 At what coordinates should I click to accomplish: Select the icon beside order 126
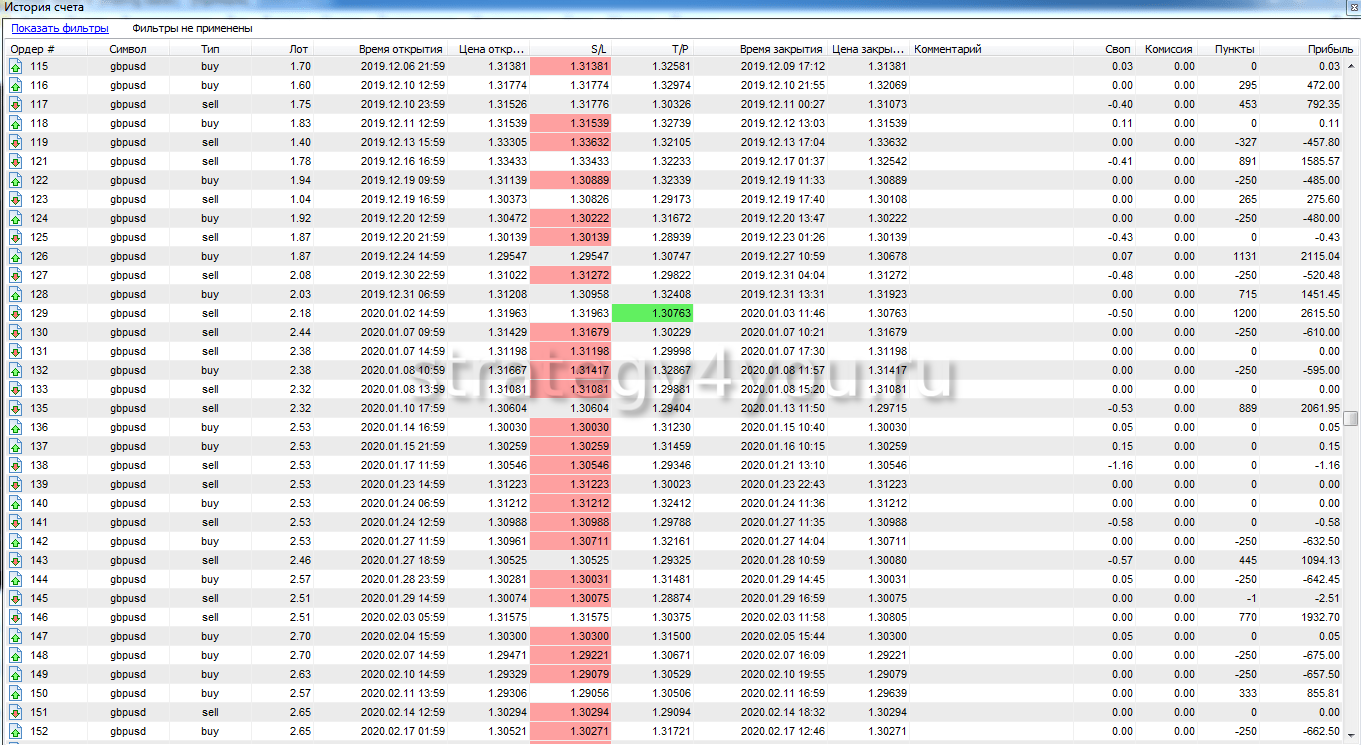point(15,257)
